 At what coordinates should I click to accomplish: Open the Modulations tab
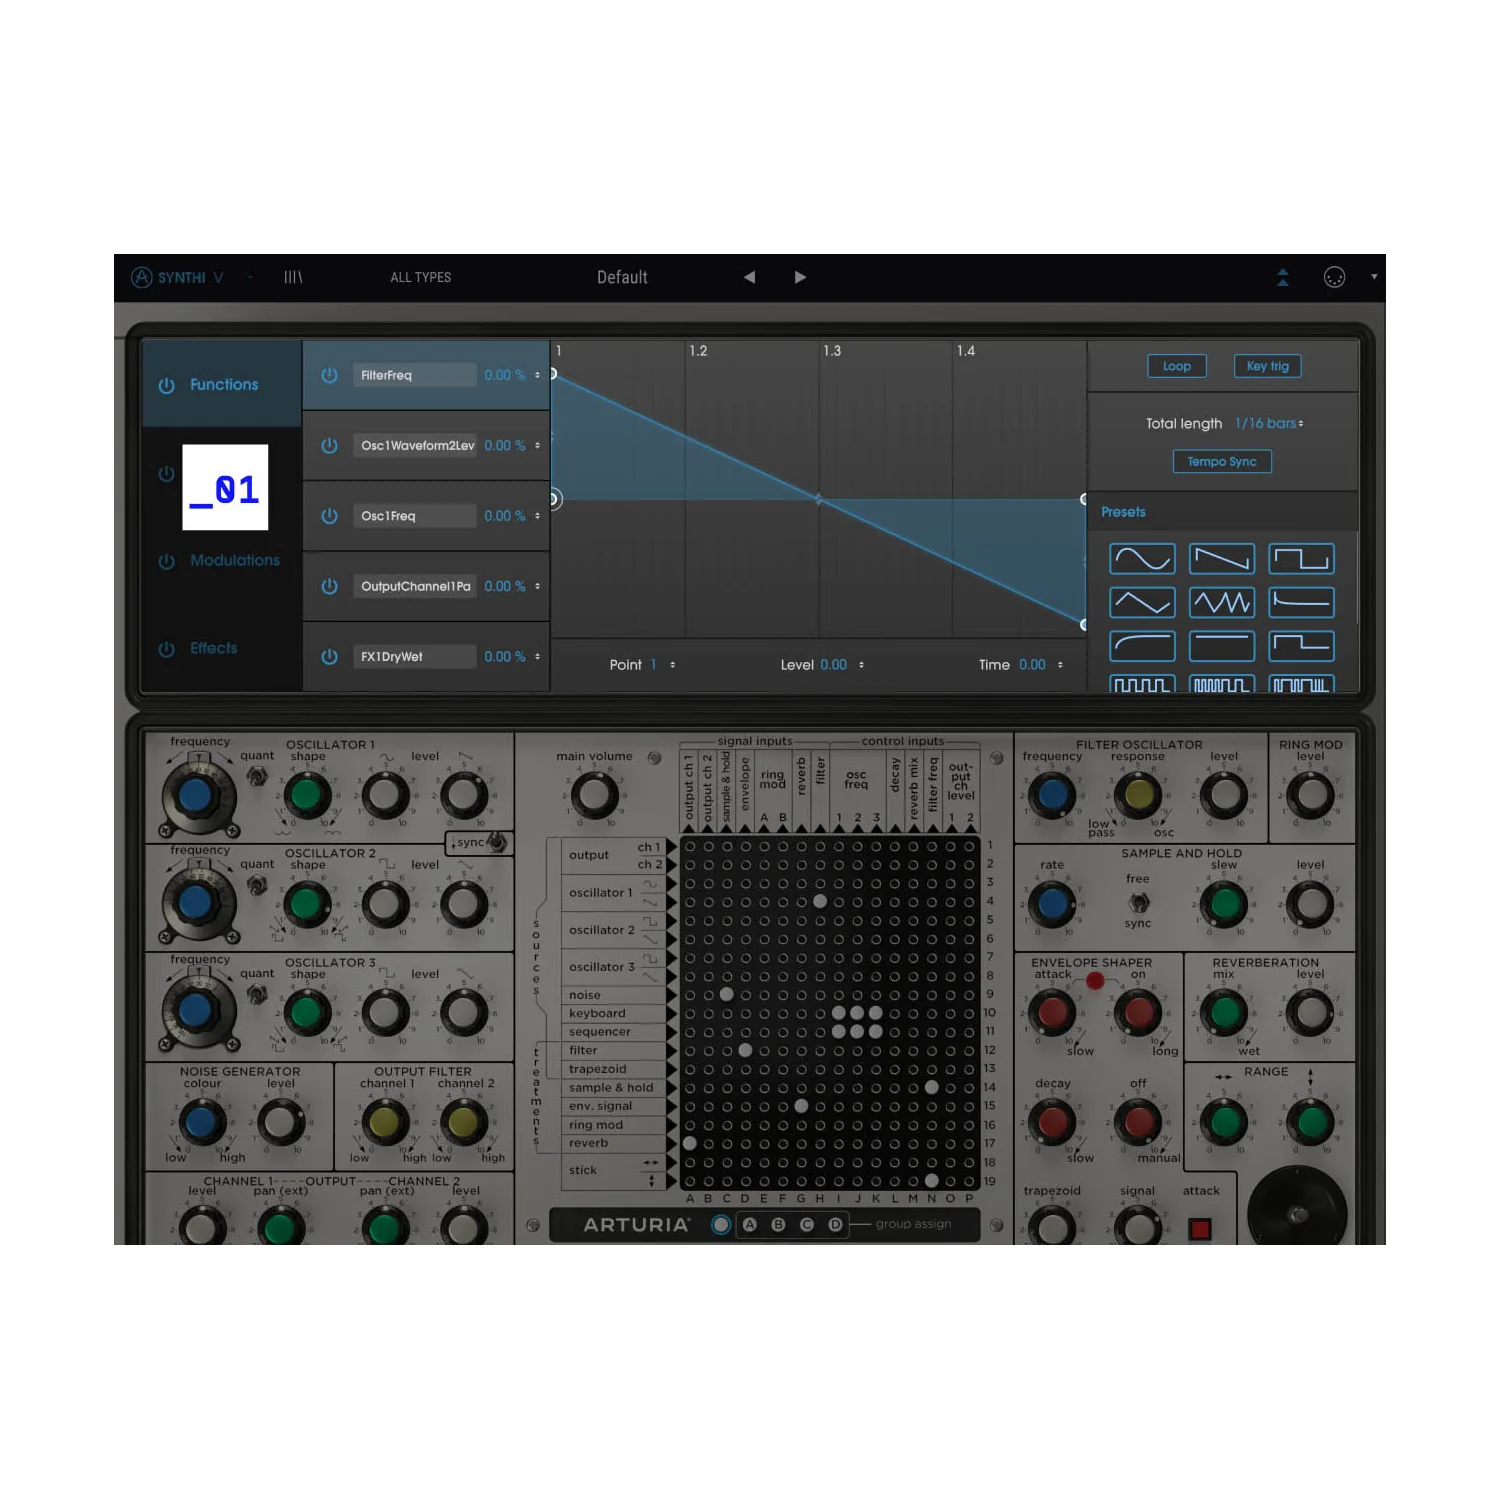[235, 561]
